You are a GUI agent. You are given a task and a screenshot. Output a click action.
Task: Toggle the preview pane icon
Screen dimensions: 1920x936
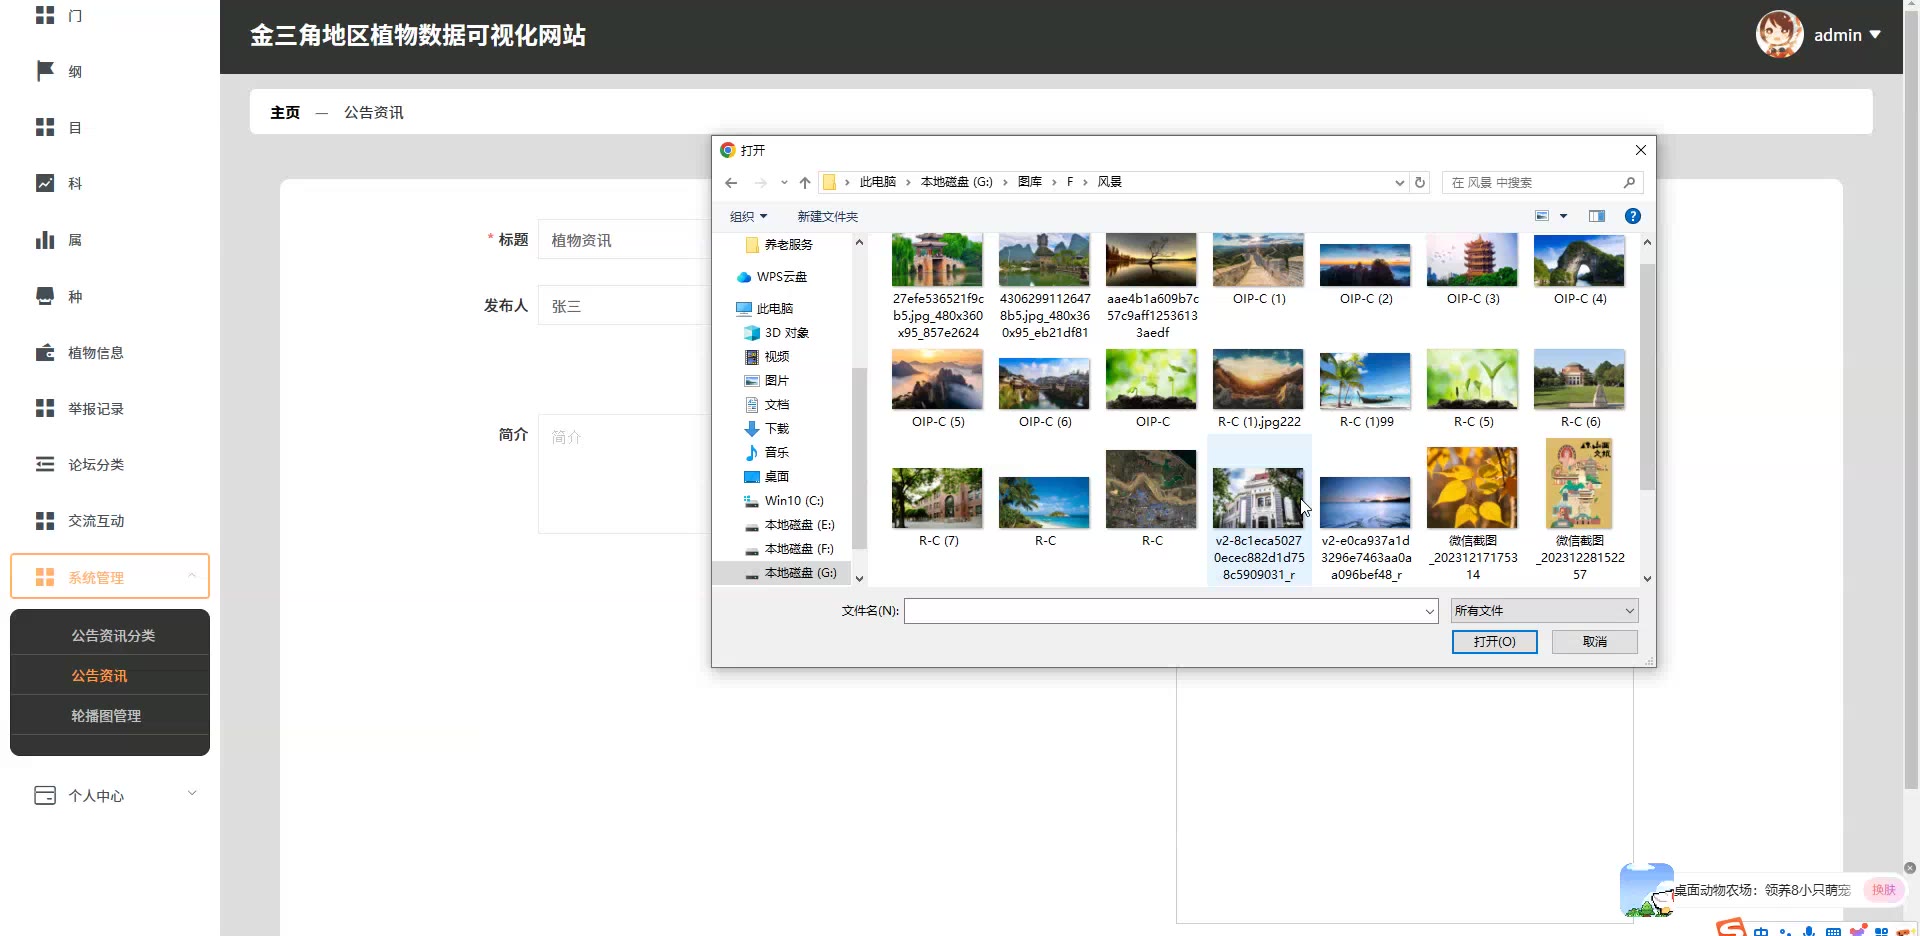(x=1596, y=216)
